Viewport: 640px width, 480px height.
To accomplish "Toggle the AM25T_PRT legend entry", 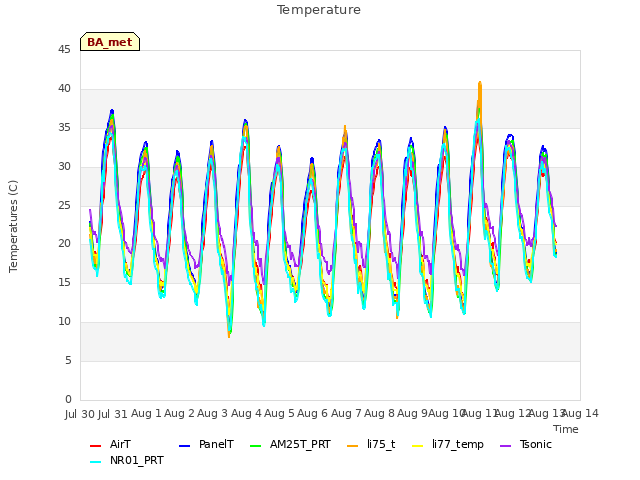I will coord(290,444).
